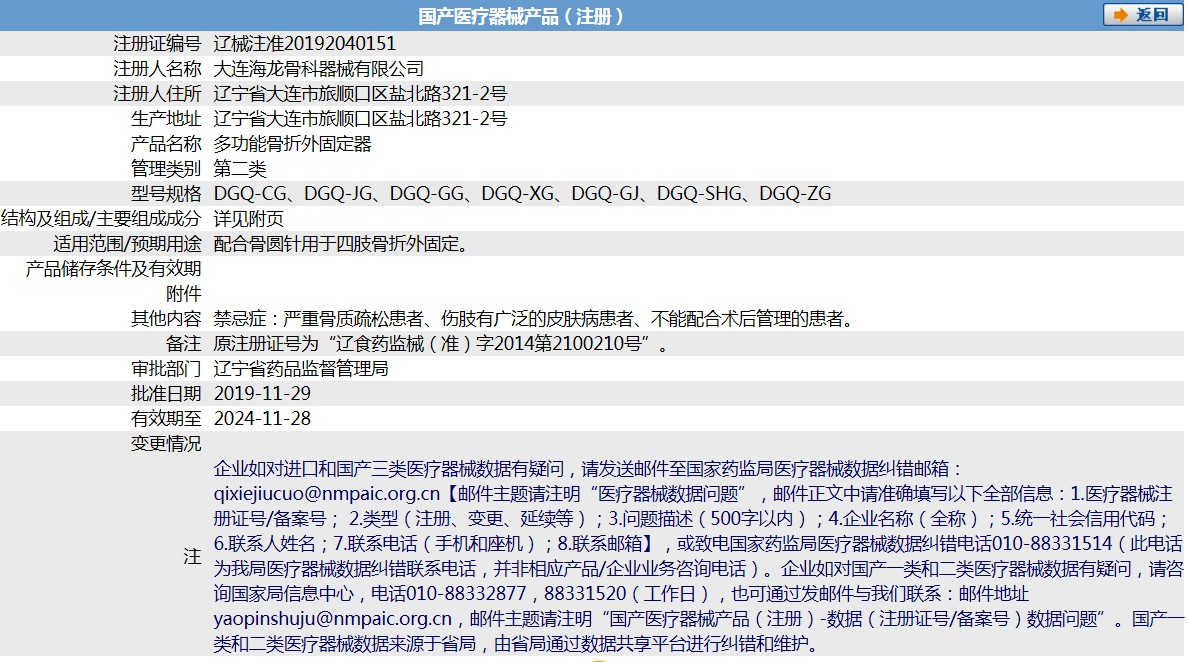Select approving department 辽宁省药品监督管理局
Screen dimensions: 1188x662
coord(301,369)
